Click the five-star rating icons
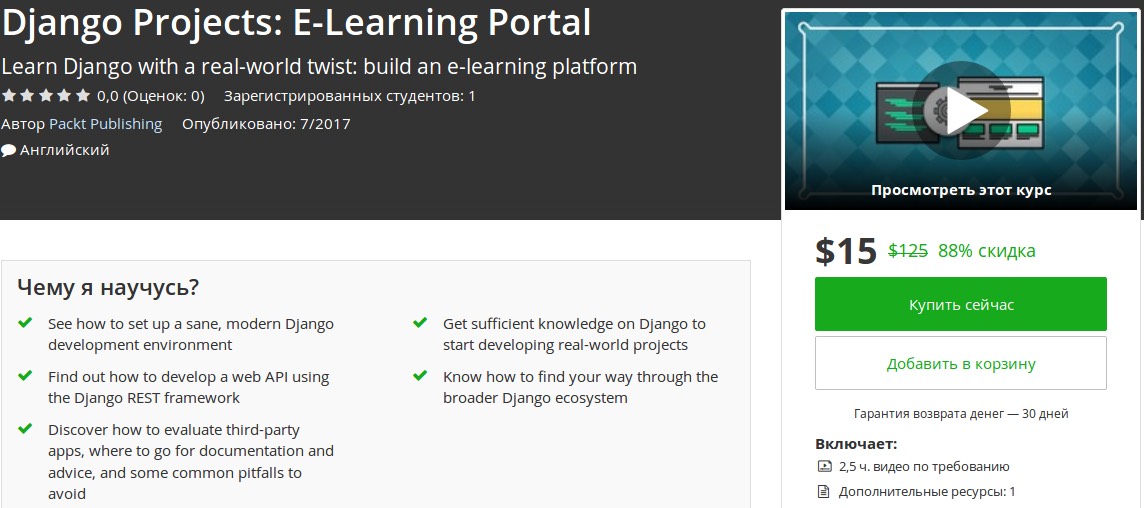Screen dimensions: 1144x508 coord(46,97)
